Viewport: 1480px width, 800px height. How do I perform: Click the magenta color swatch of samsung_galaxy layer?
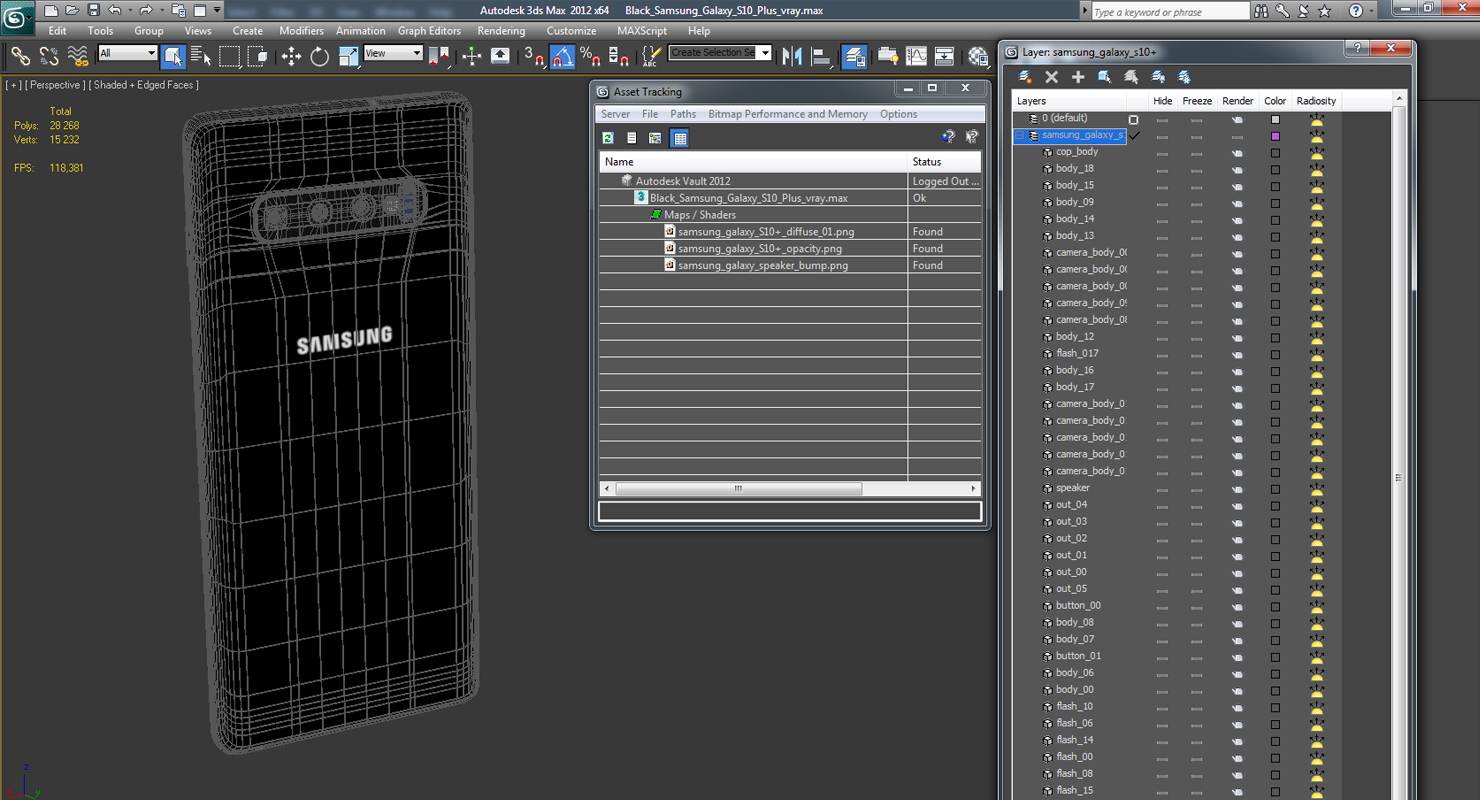coord(1275,136)
